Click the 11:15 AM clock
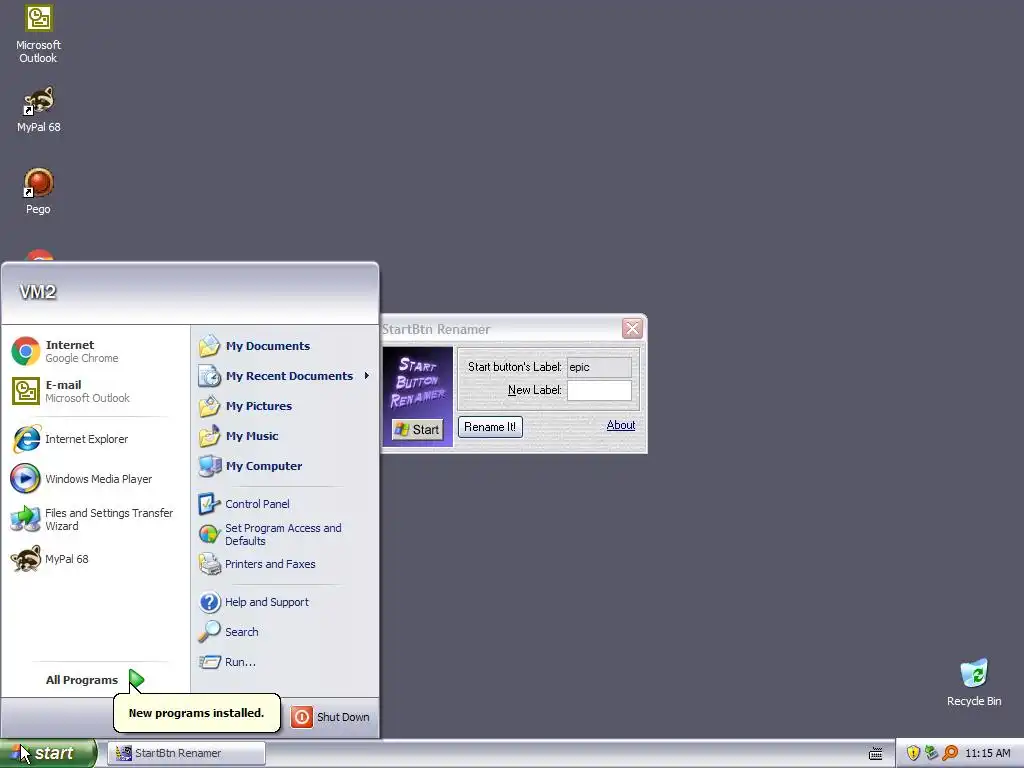Viewport: 1024px width, 768px height. pos(987,753)
